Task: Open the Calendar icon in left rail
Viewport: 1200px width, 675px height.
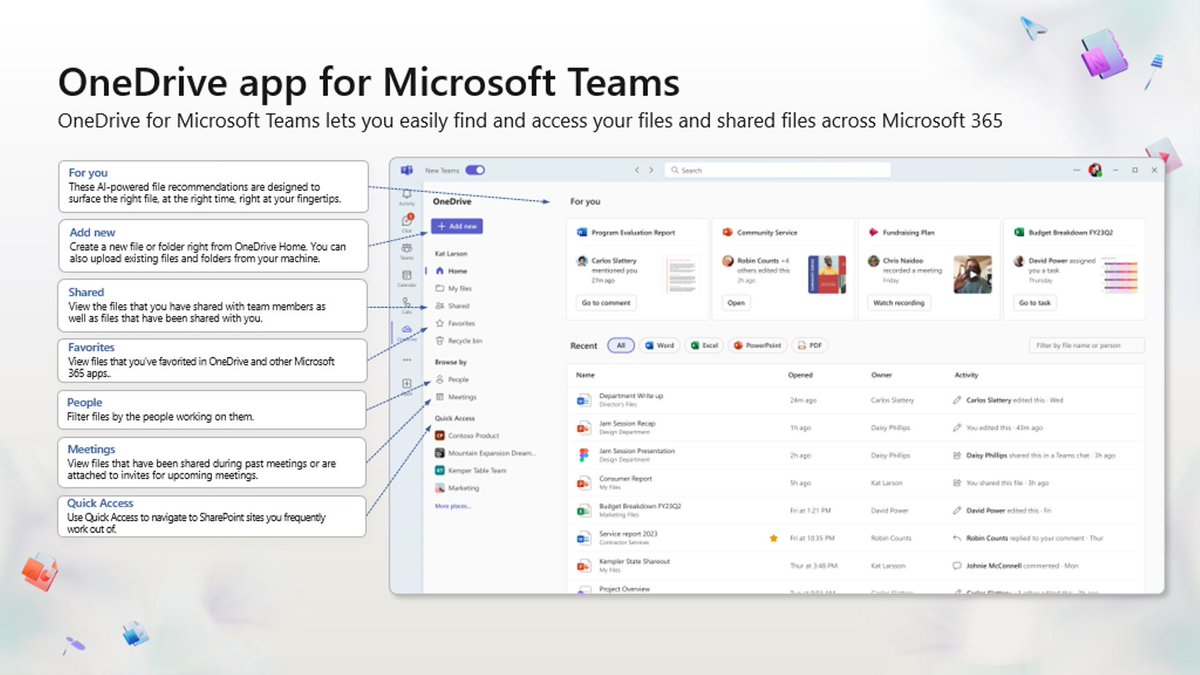Action: (x=407, y=276)
